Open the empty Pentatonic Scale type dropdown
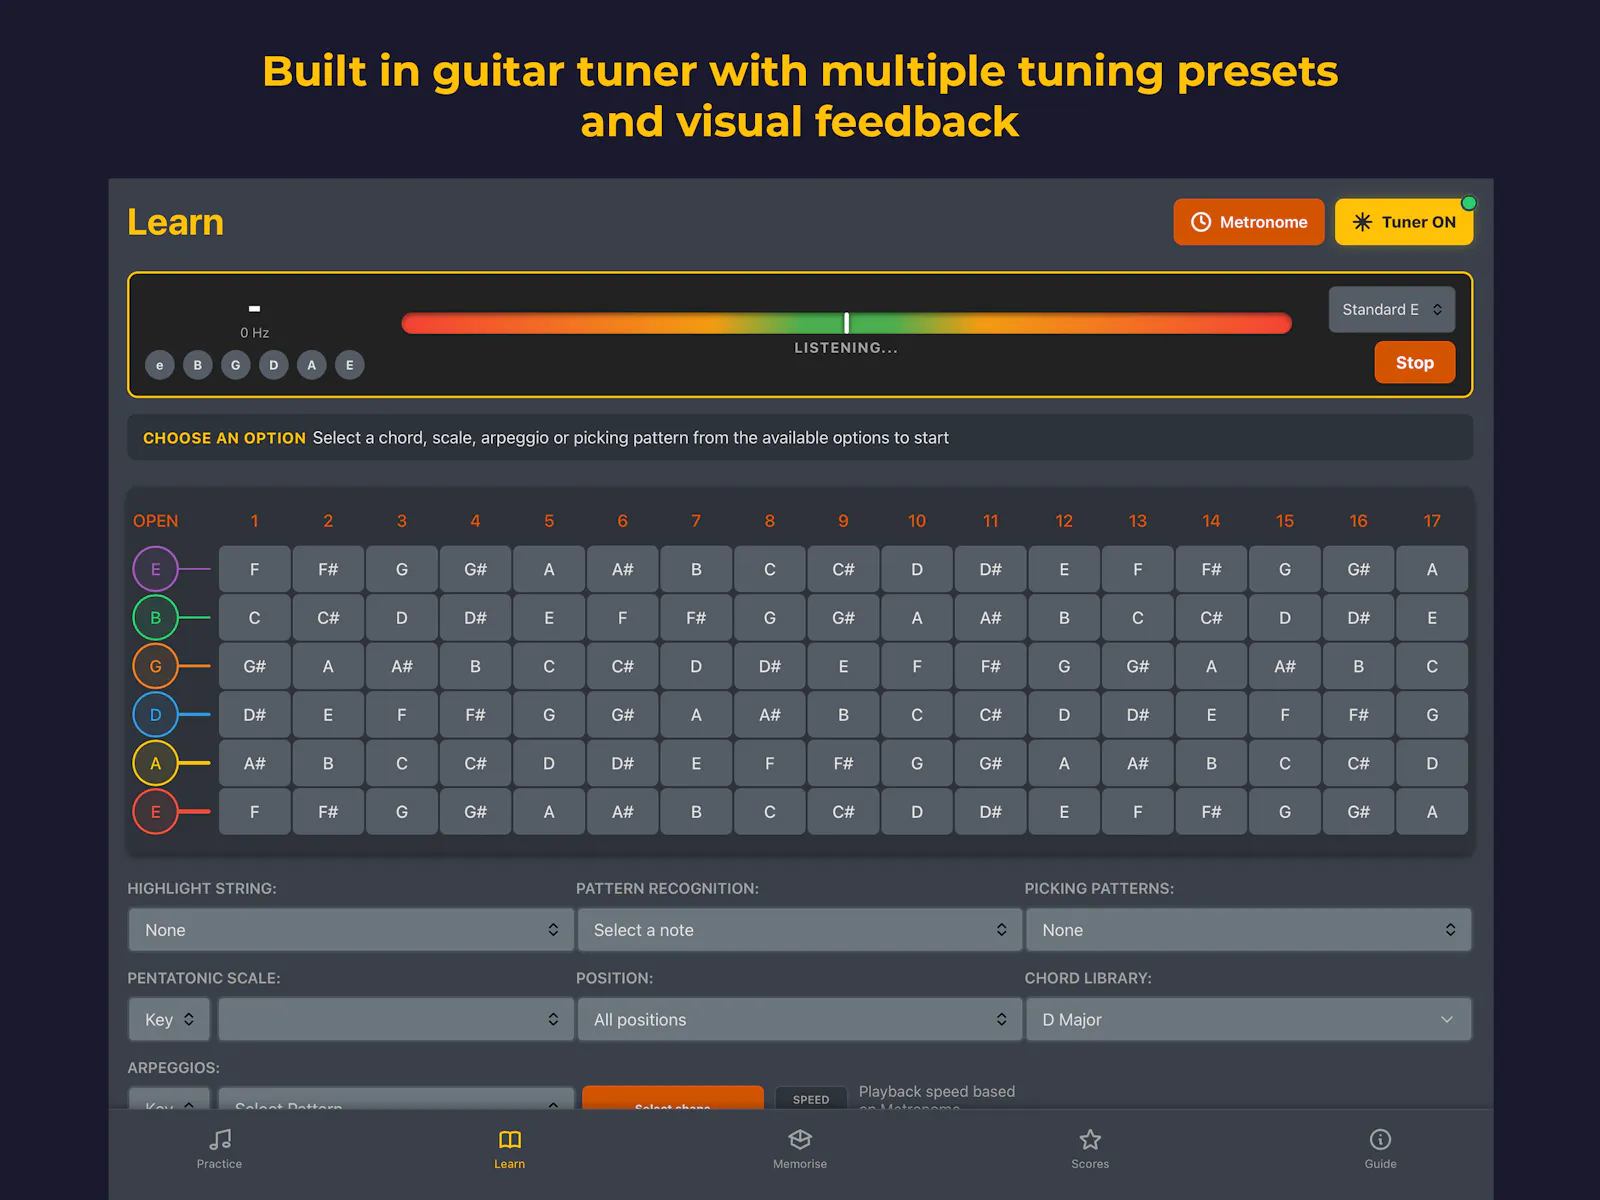This screenshot has height=1200, width=1600. tap(396, 1020)
